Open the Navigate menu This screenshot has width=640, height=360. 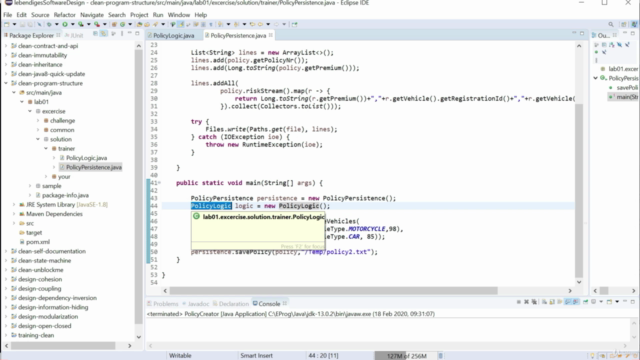point(92,15)
